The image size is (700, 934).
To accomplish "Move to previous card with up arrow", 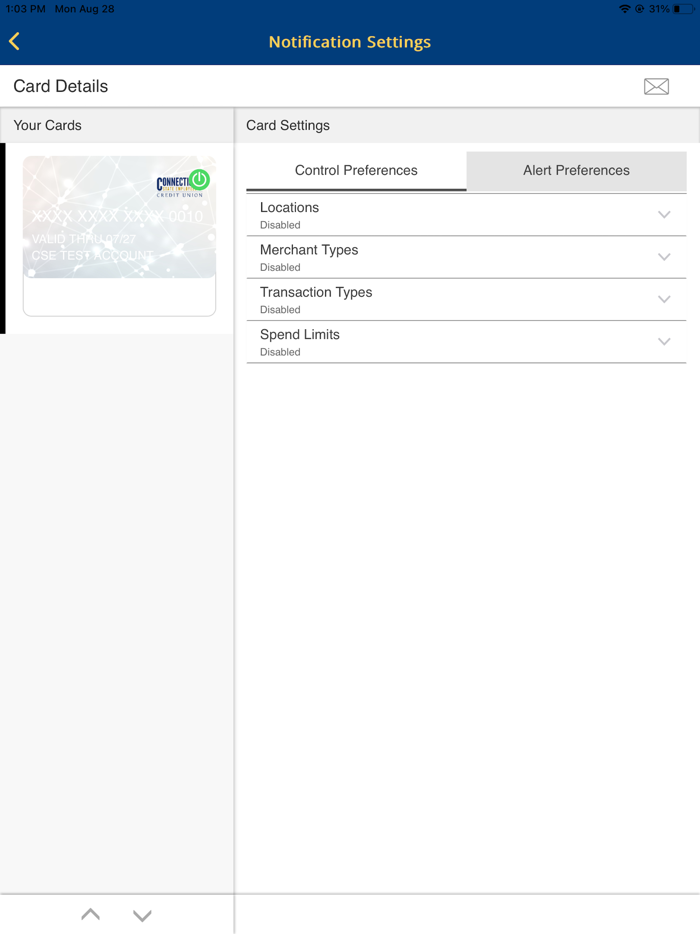I will pyautogui.click(x=91, y=914).
